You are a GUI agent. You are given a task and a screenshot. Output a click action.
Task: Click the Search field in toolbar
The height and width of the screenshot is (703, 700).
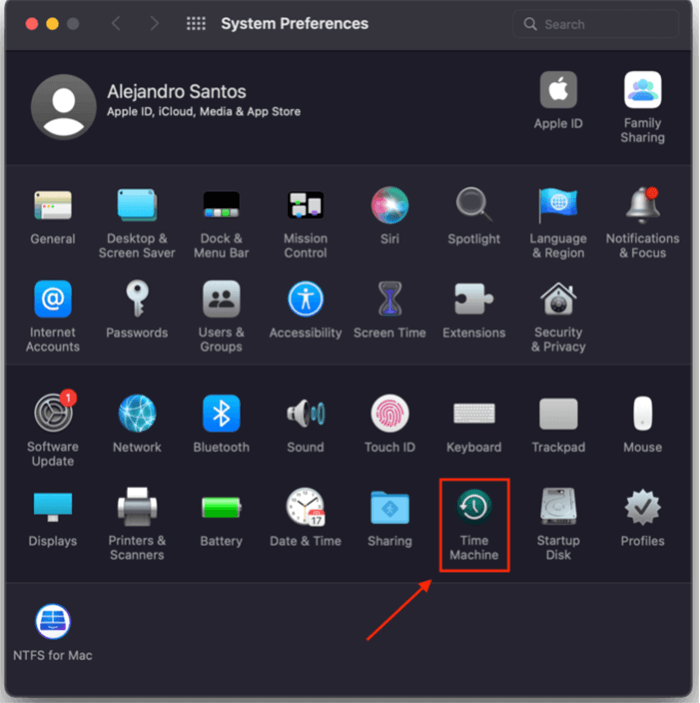[x=600, y=23]
